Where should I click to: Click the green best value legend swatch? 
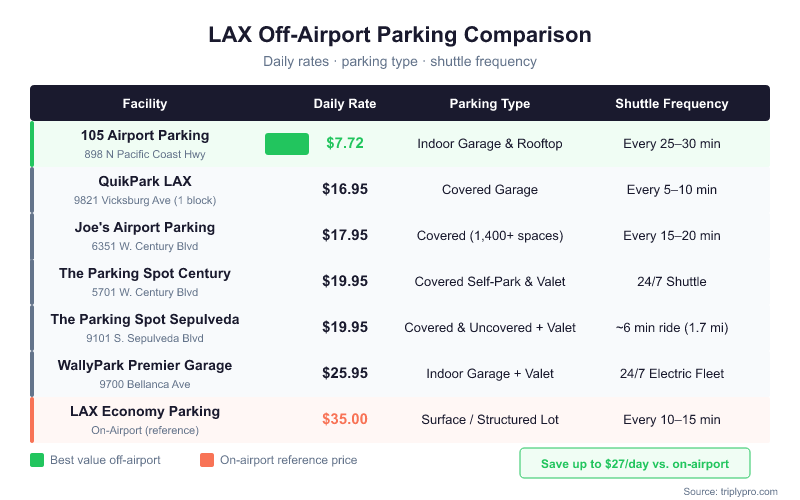coord(37,461)
